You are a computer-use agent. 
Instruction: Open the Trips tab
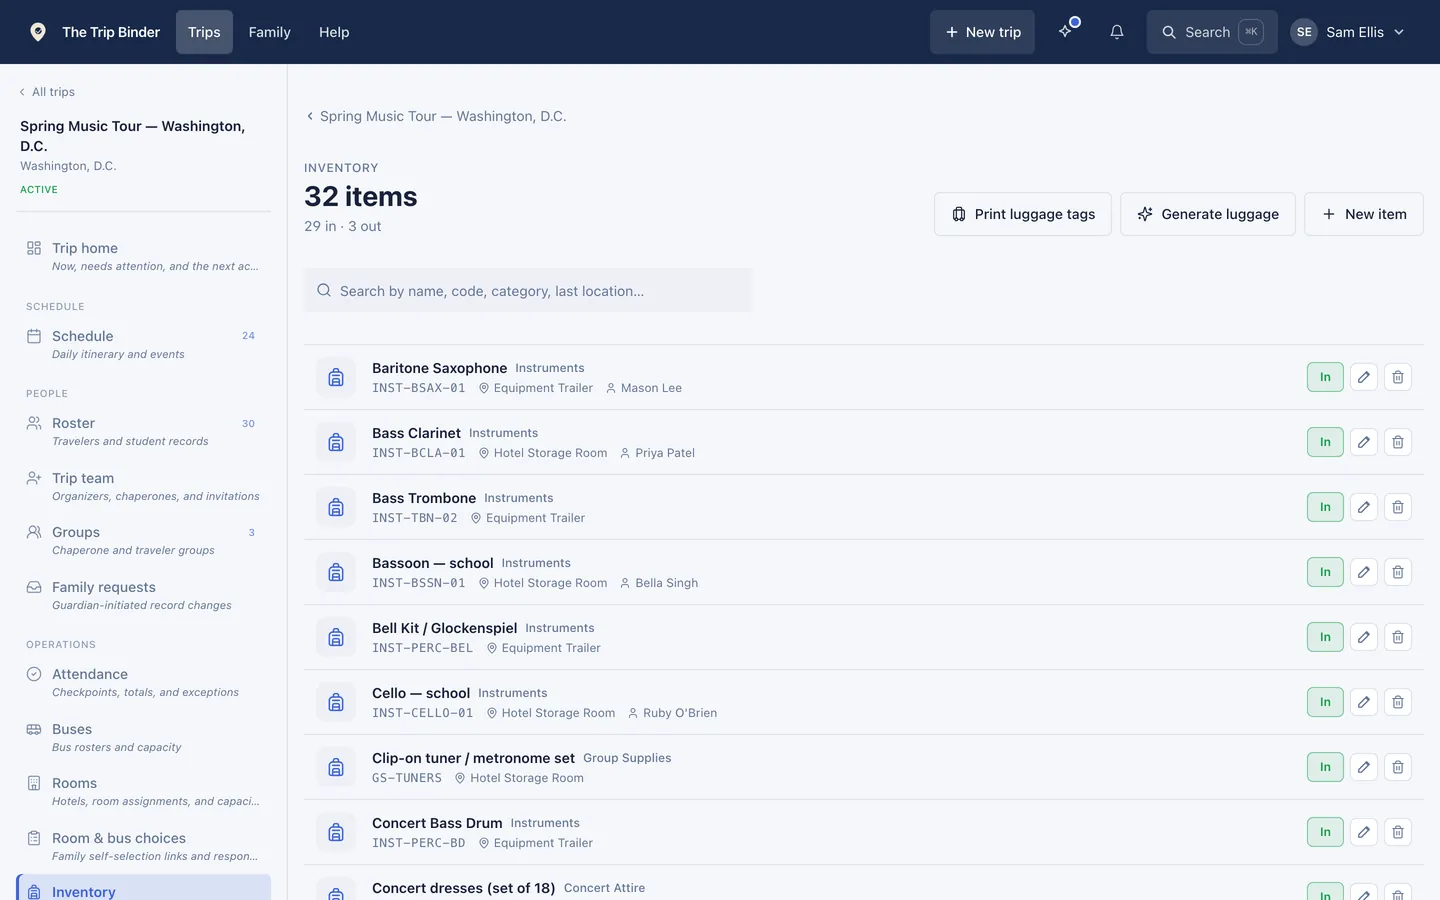click(204, 32)
